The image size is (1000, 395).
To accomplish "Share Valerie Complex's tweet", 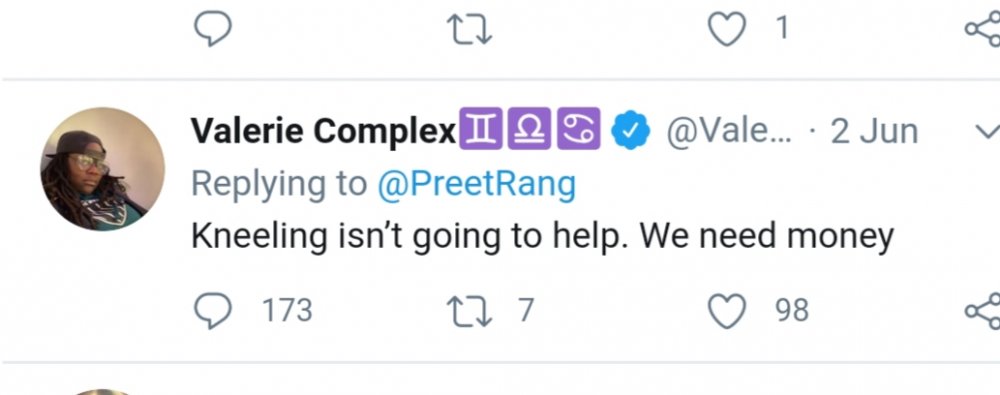I will [983, 311].
